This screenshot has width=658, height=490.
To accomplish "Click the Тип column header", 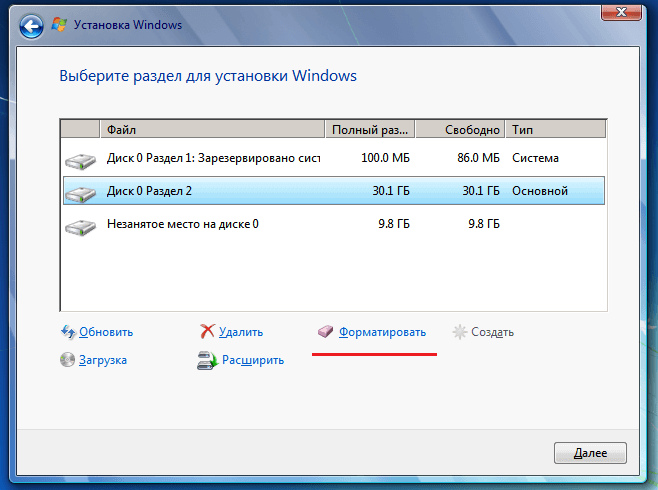I will pyautogui.click(x=556, y=130).
